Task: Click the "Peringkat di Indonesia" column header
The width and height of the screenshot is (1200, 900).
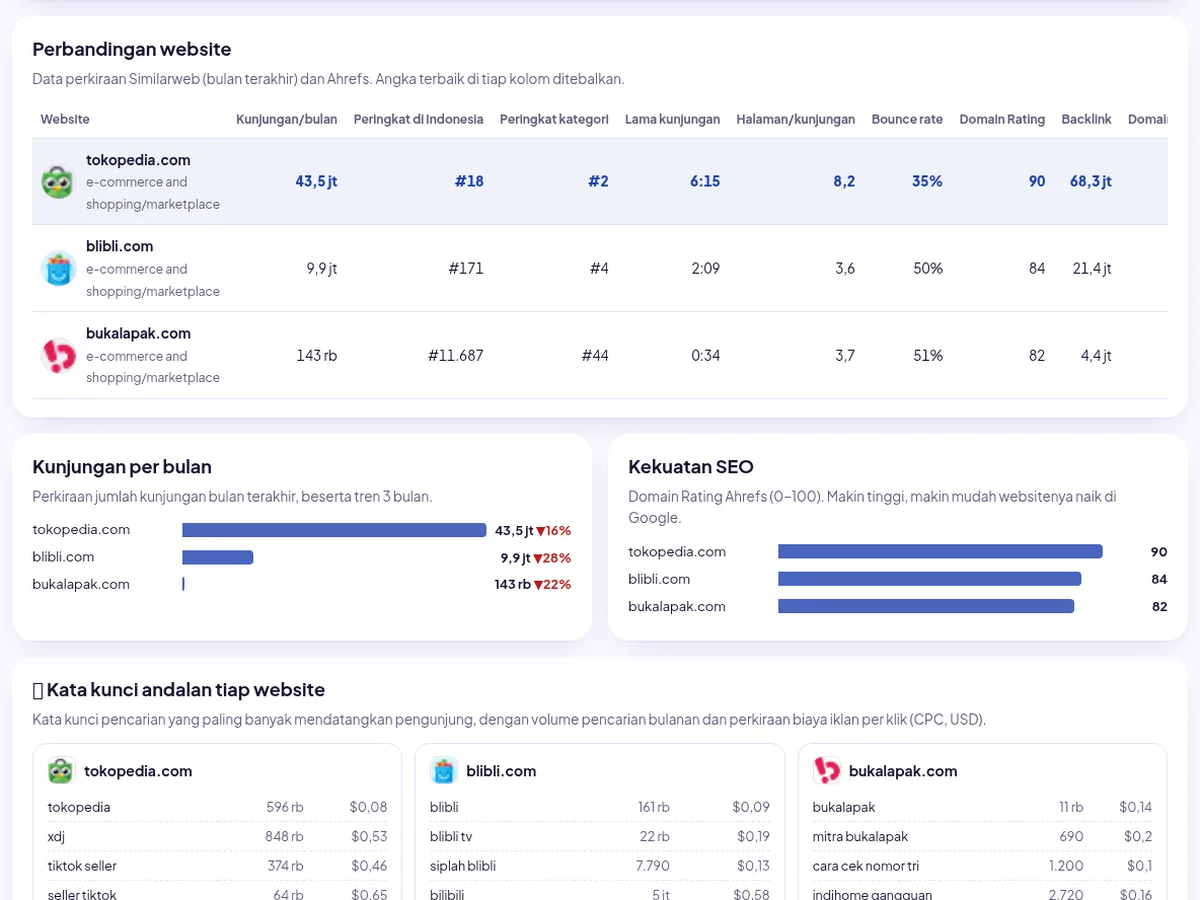Action: [x=418, y=119]
